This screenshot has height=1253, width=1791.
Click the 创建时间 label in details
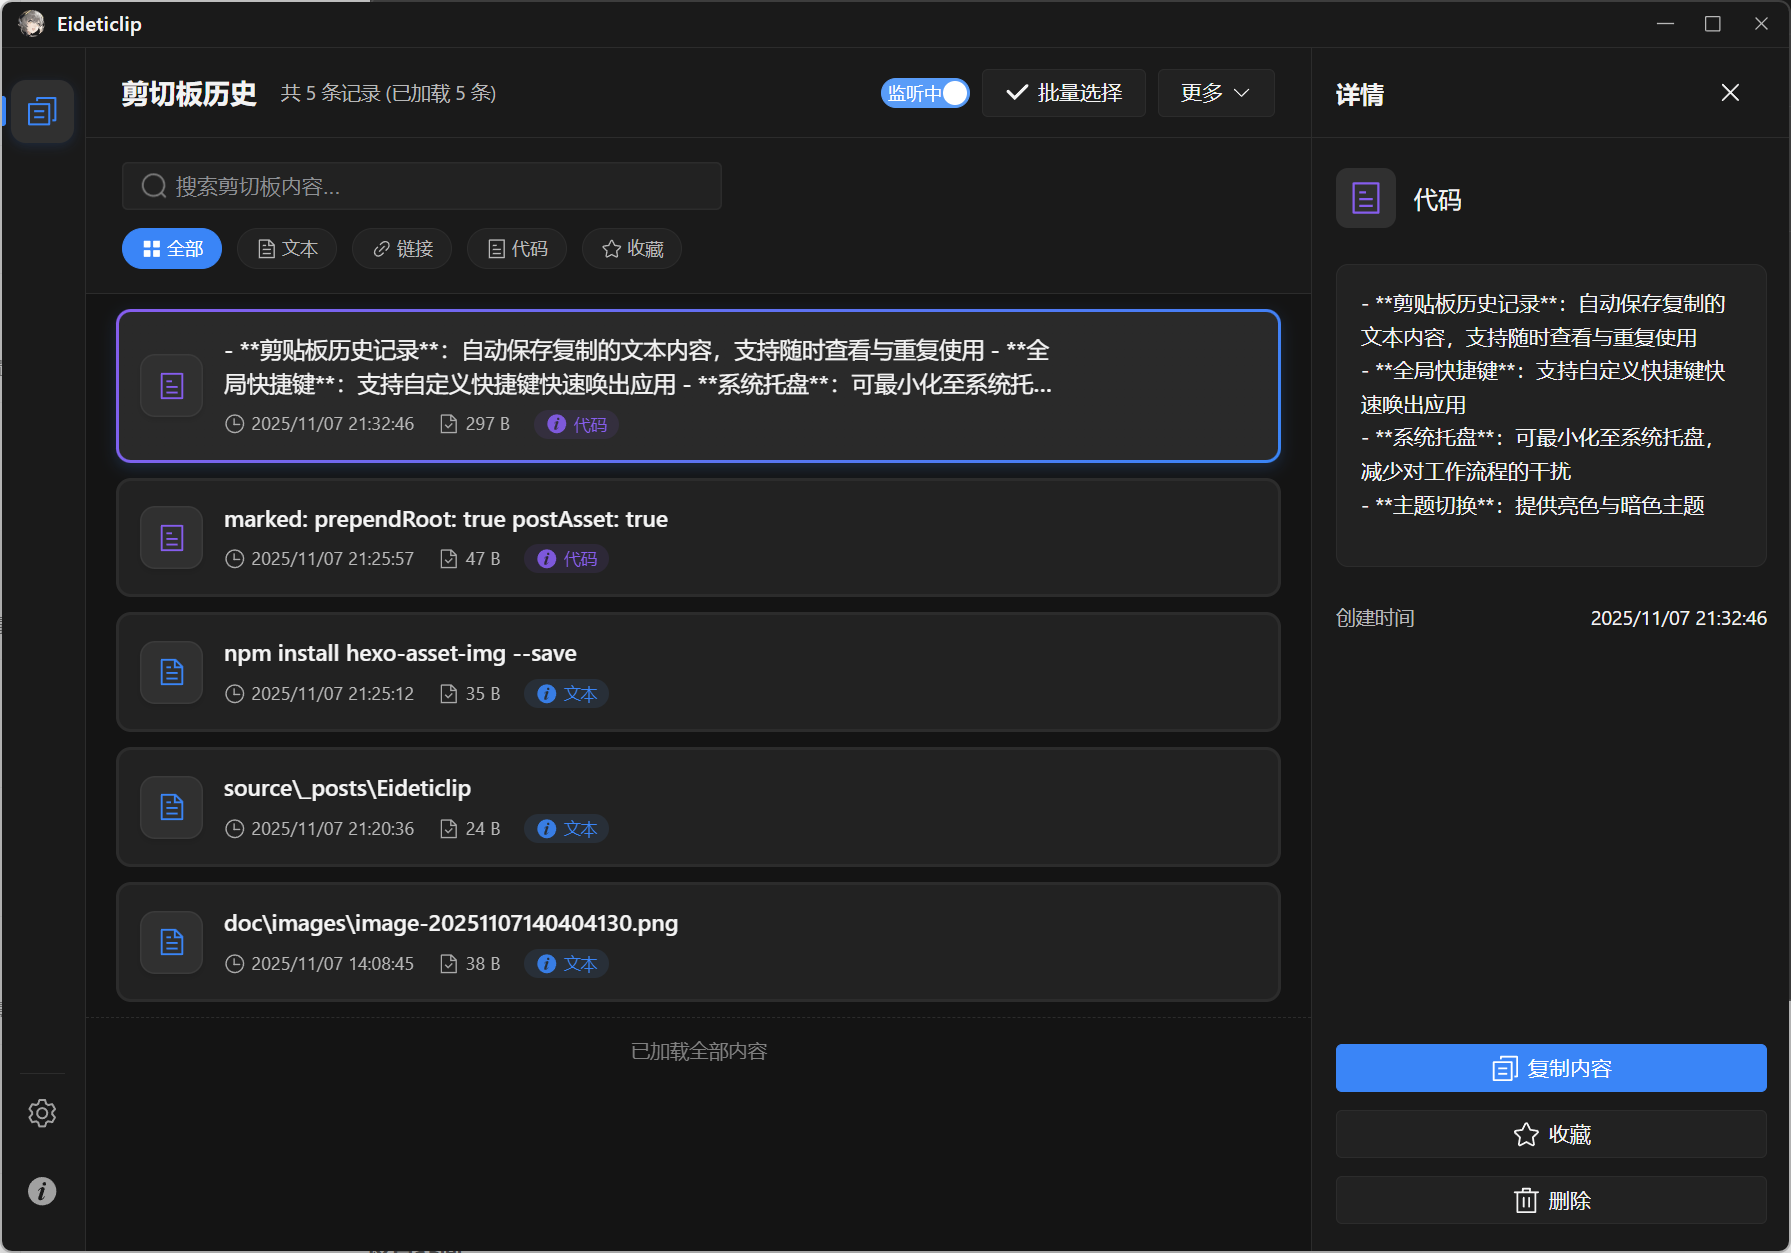[x=1375, y=618]
